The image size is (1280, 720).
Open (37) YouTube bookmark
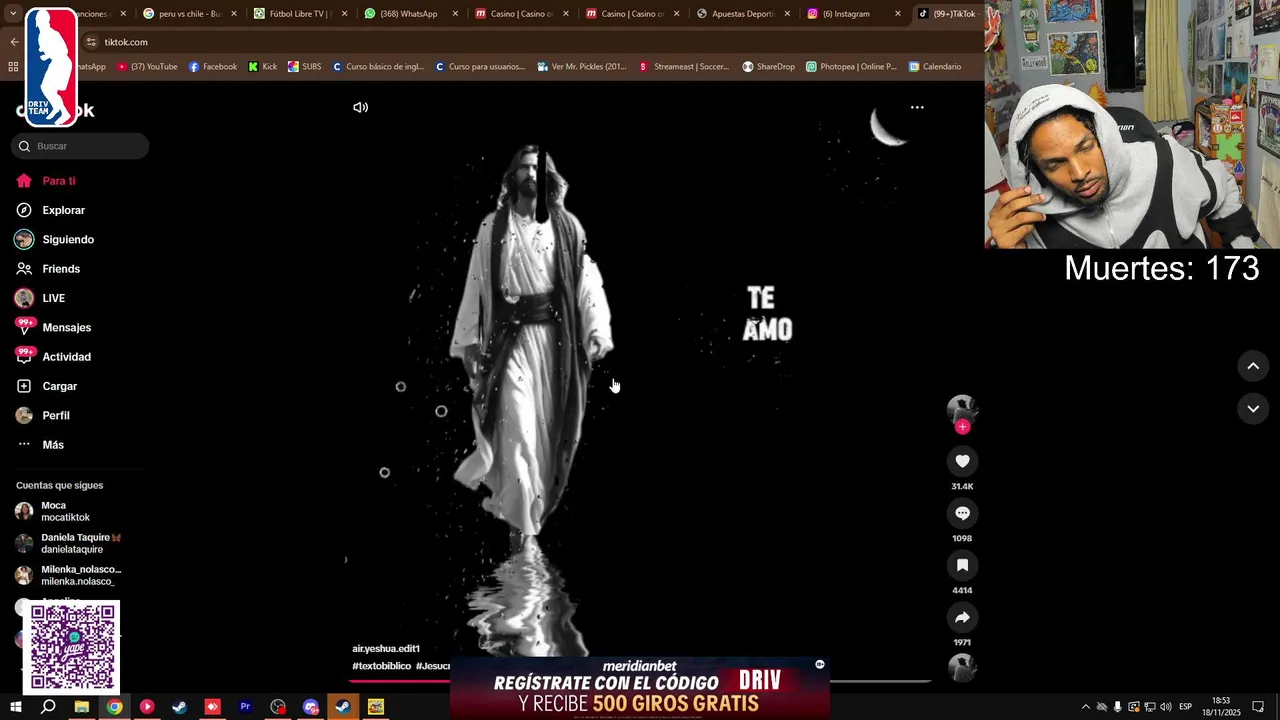point(147,67)
